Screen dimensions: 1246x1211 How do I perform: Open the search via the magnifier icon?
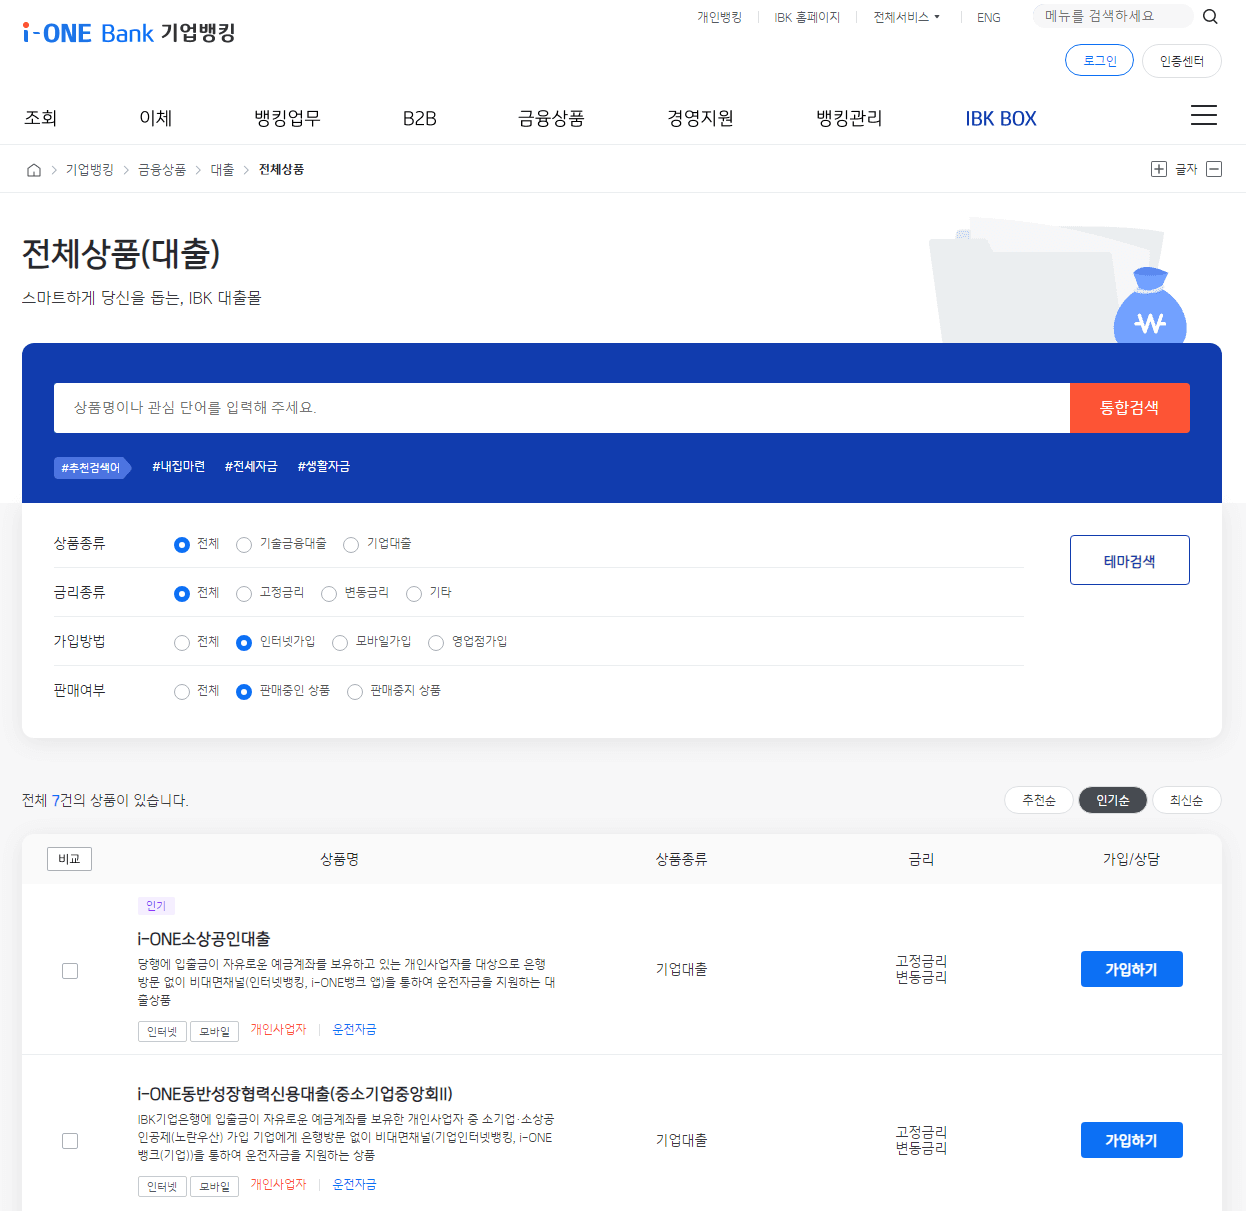click(x=1210, y=16)
